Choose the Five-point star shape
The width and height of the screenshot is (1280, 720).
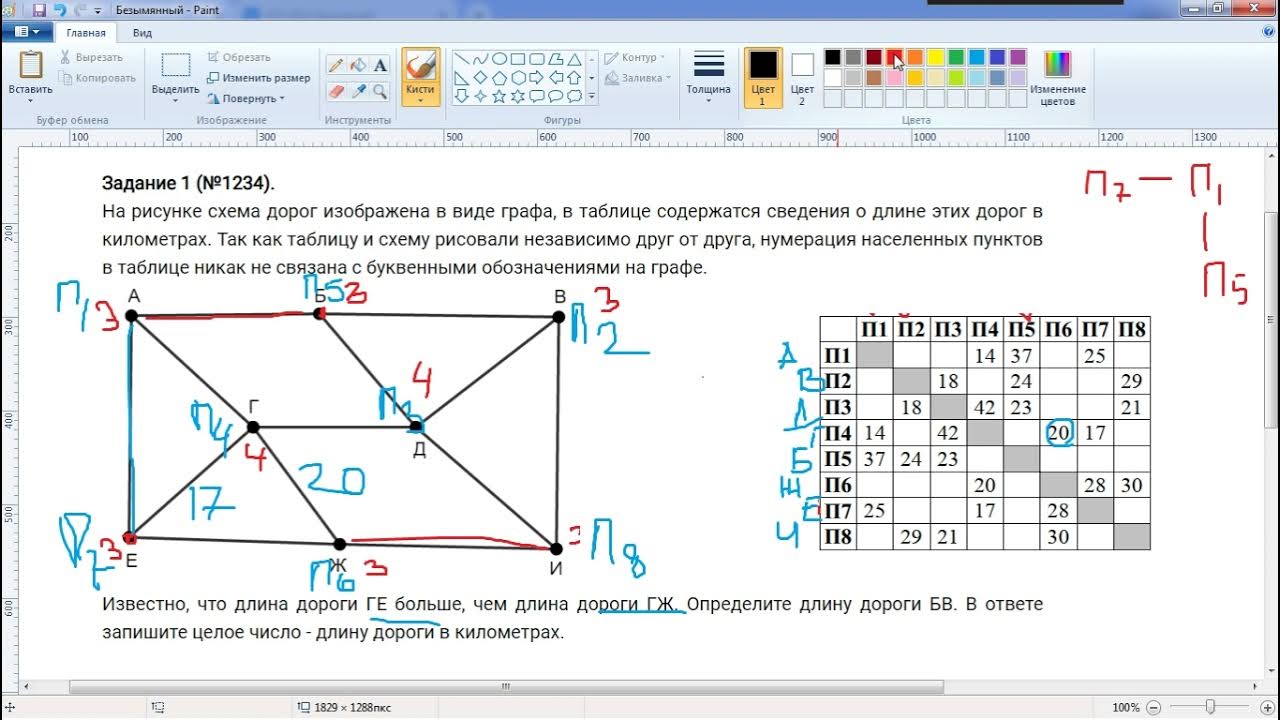tap(499, 96)
